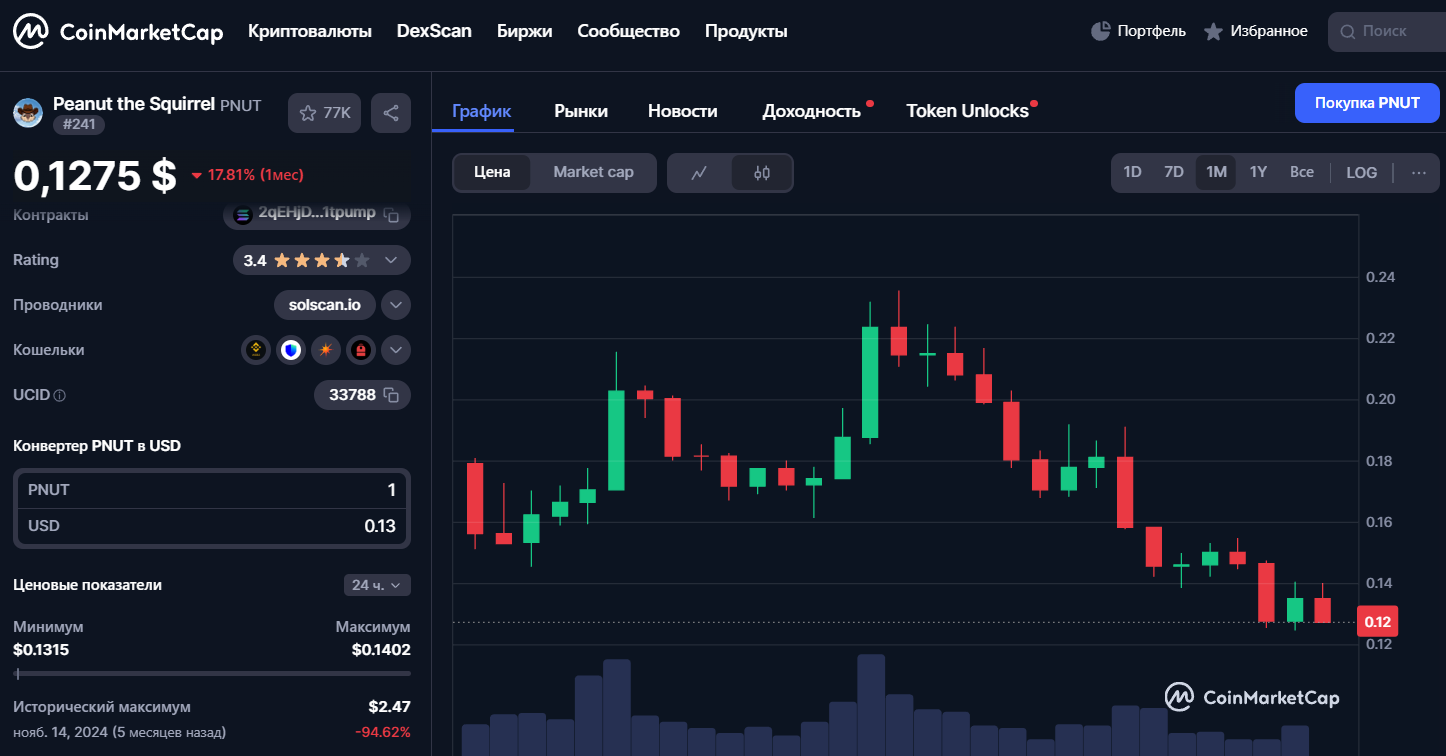Set chart range to Все

pos(1302,172)
